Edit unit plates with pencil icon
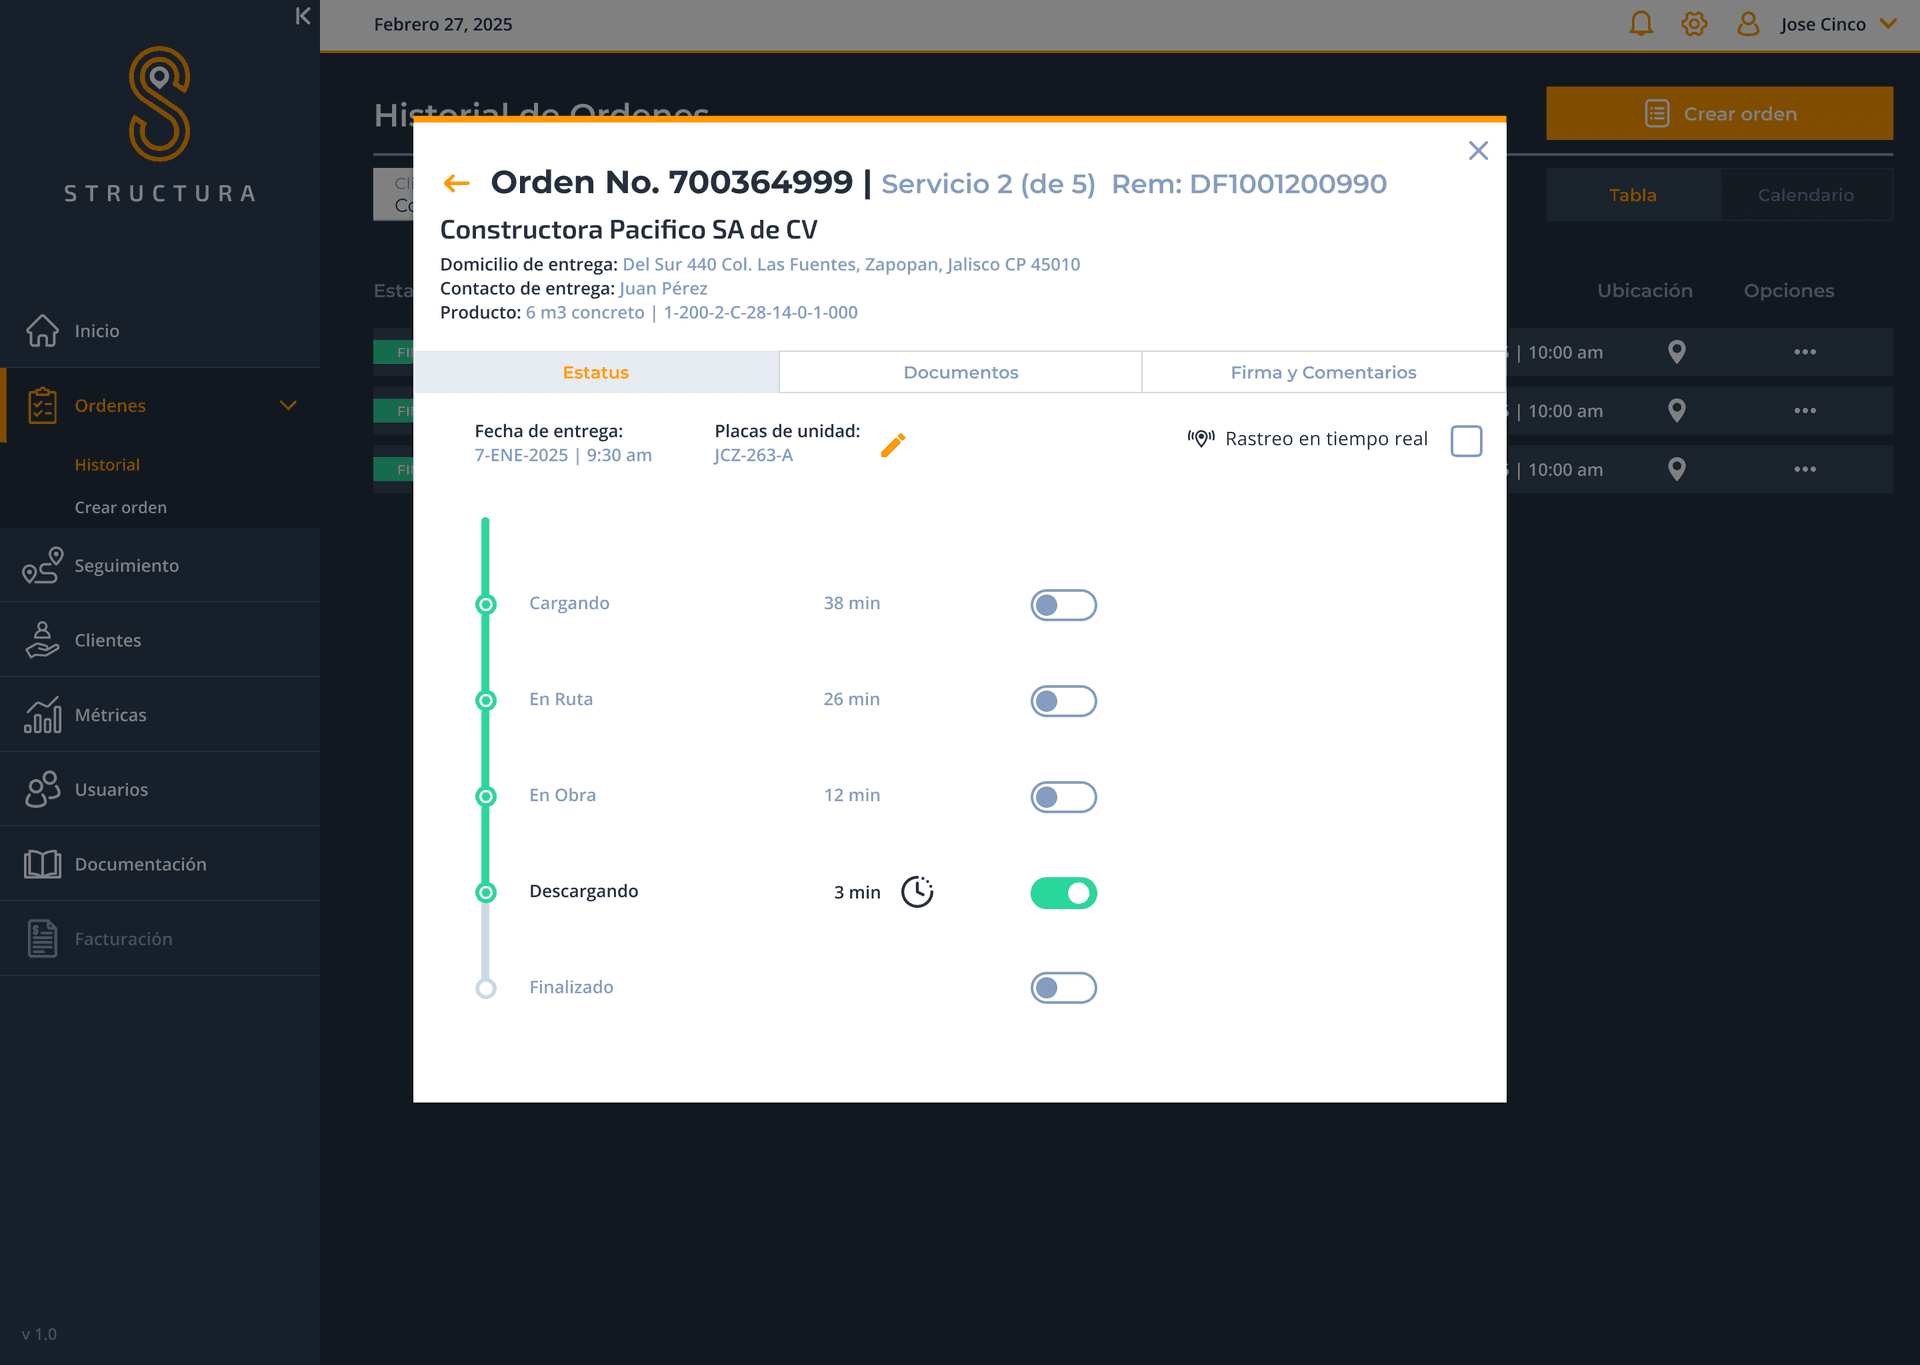1920x1365 pixels. point(893,445)
